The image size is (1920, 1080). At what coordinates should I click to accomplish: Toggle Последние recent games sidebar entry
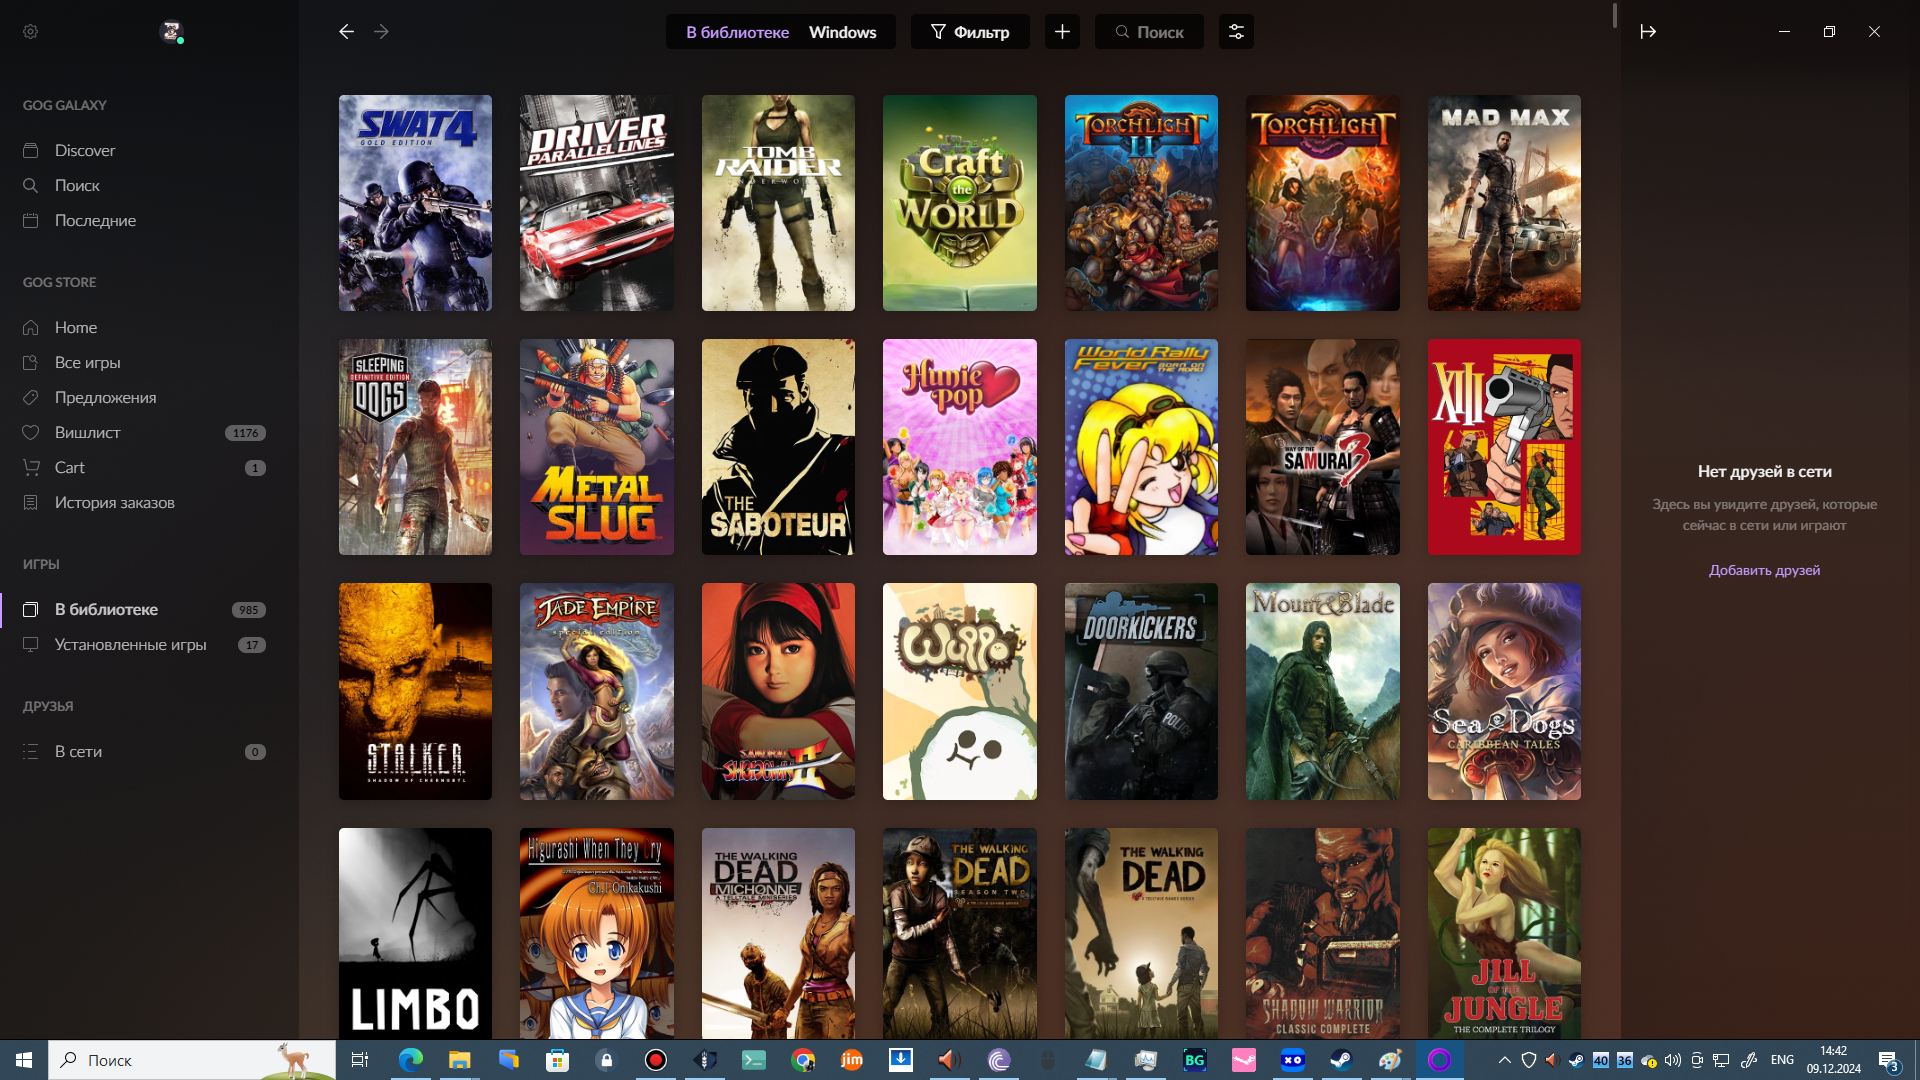(x=95, y=220)
